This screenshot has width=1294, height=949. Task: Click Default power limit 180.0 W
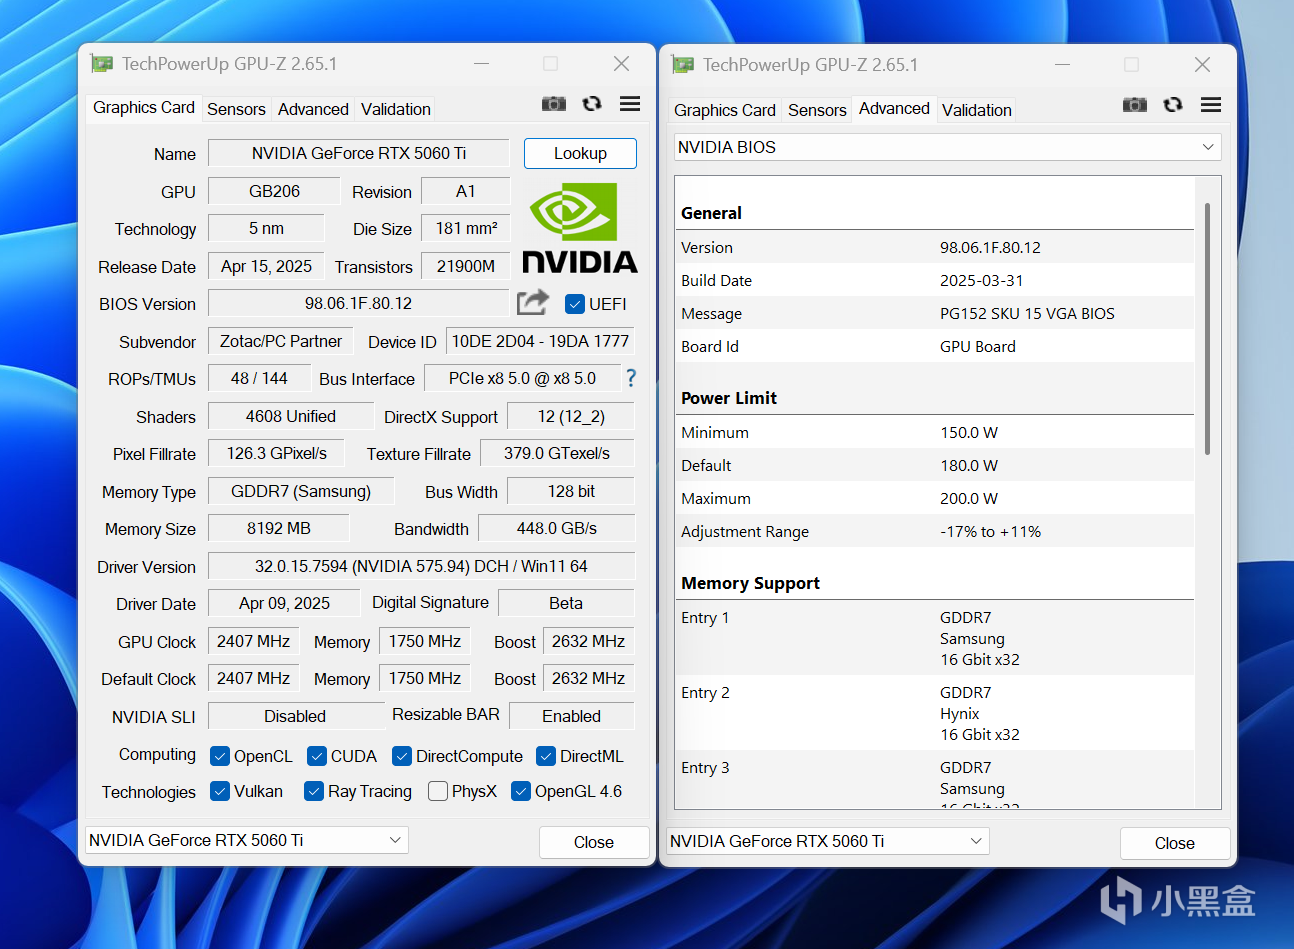(x=969, y=465)
